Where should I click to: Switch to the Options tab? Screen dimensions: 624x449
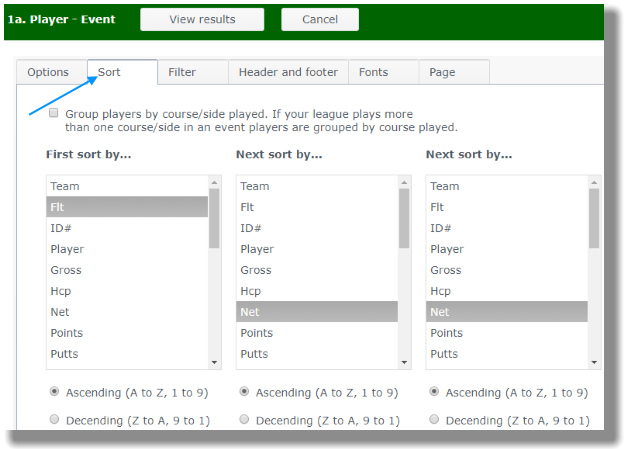(x=48, y=72)
